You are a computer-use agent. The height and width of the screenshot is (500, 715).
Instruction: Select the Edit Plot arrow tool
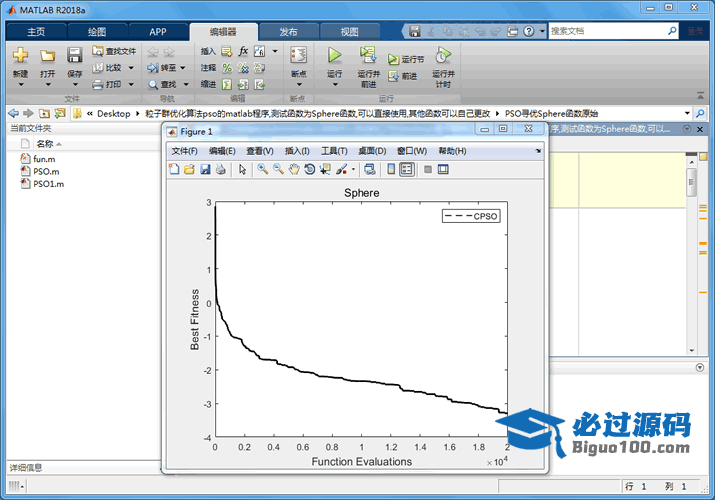pyautogui.click(x=242, y=170)
